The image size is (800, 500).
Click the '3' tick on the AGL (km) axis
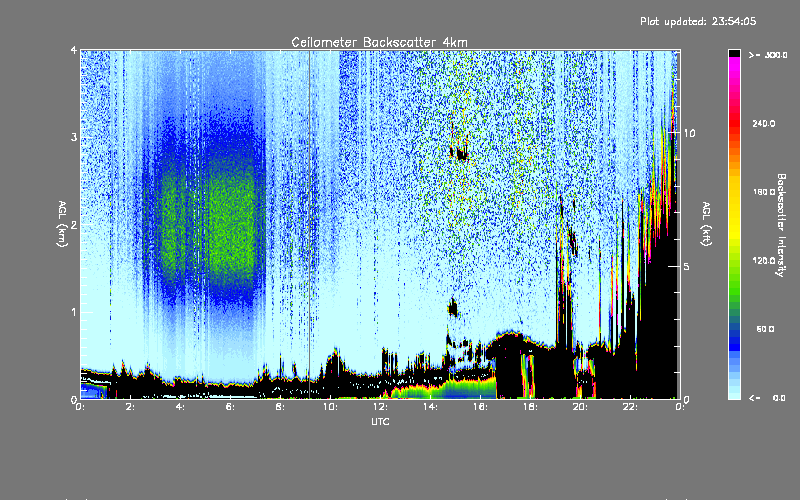74,137
